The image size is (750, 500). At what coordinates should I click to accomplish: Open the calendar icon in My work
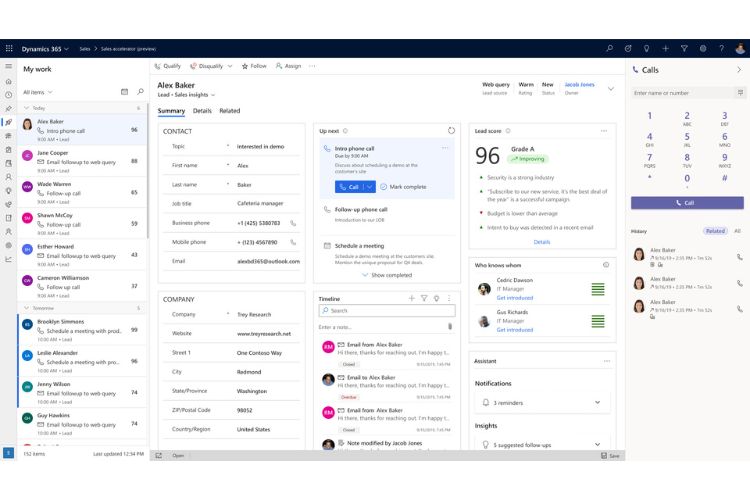click(124, 91)
